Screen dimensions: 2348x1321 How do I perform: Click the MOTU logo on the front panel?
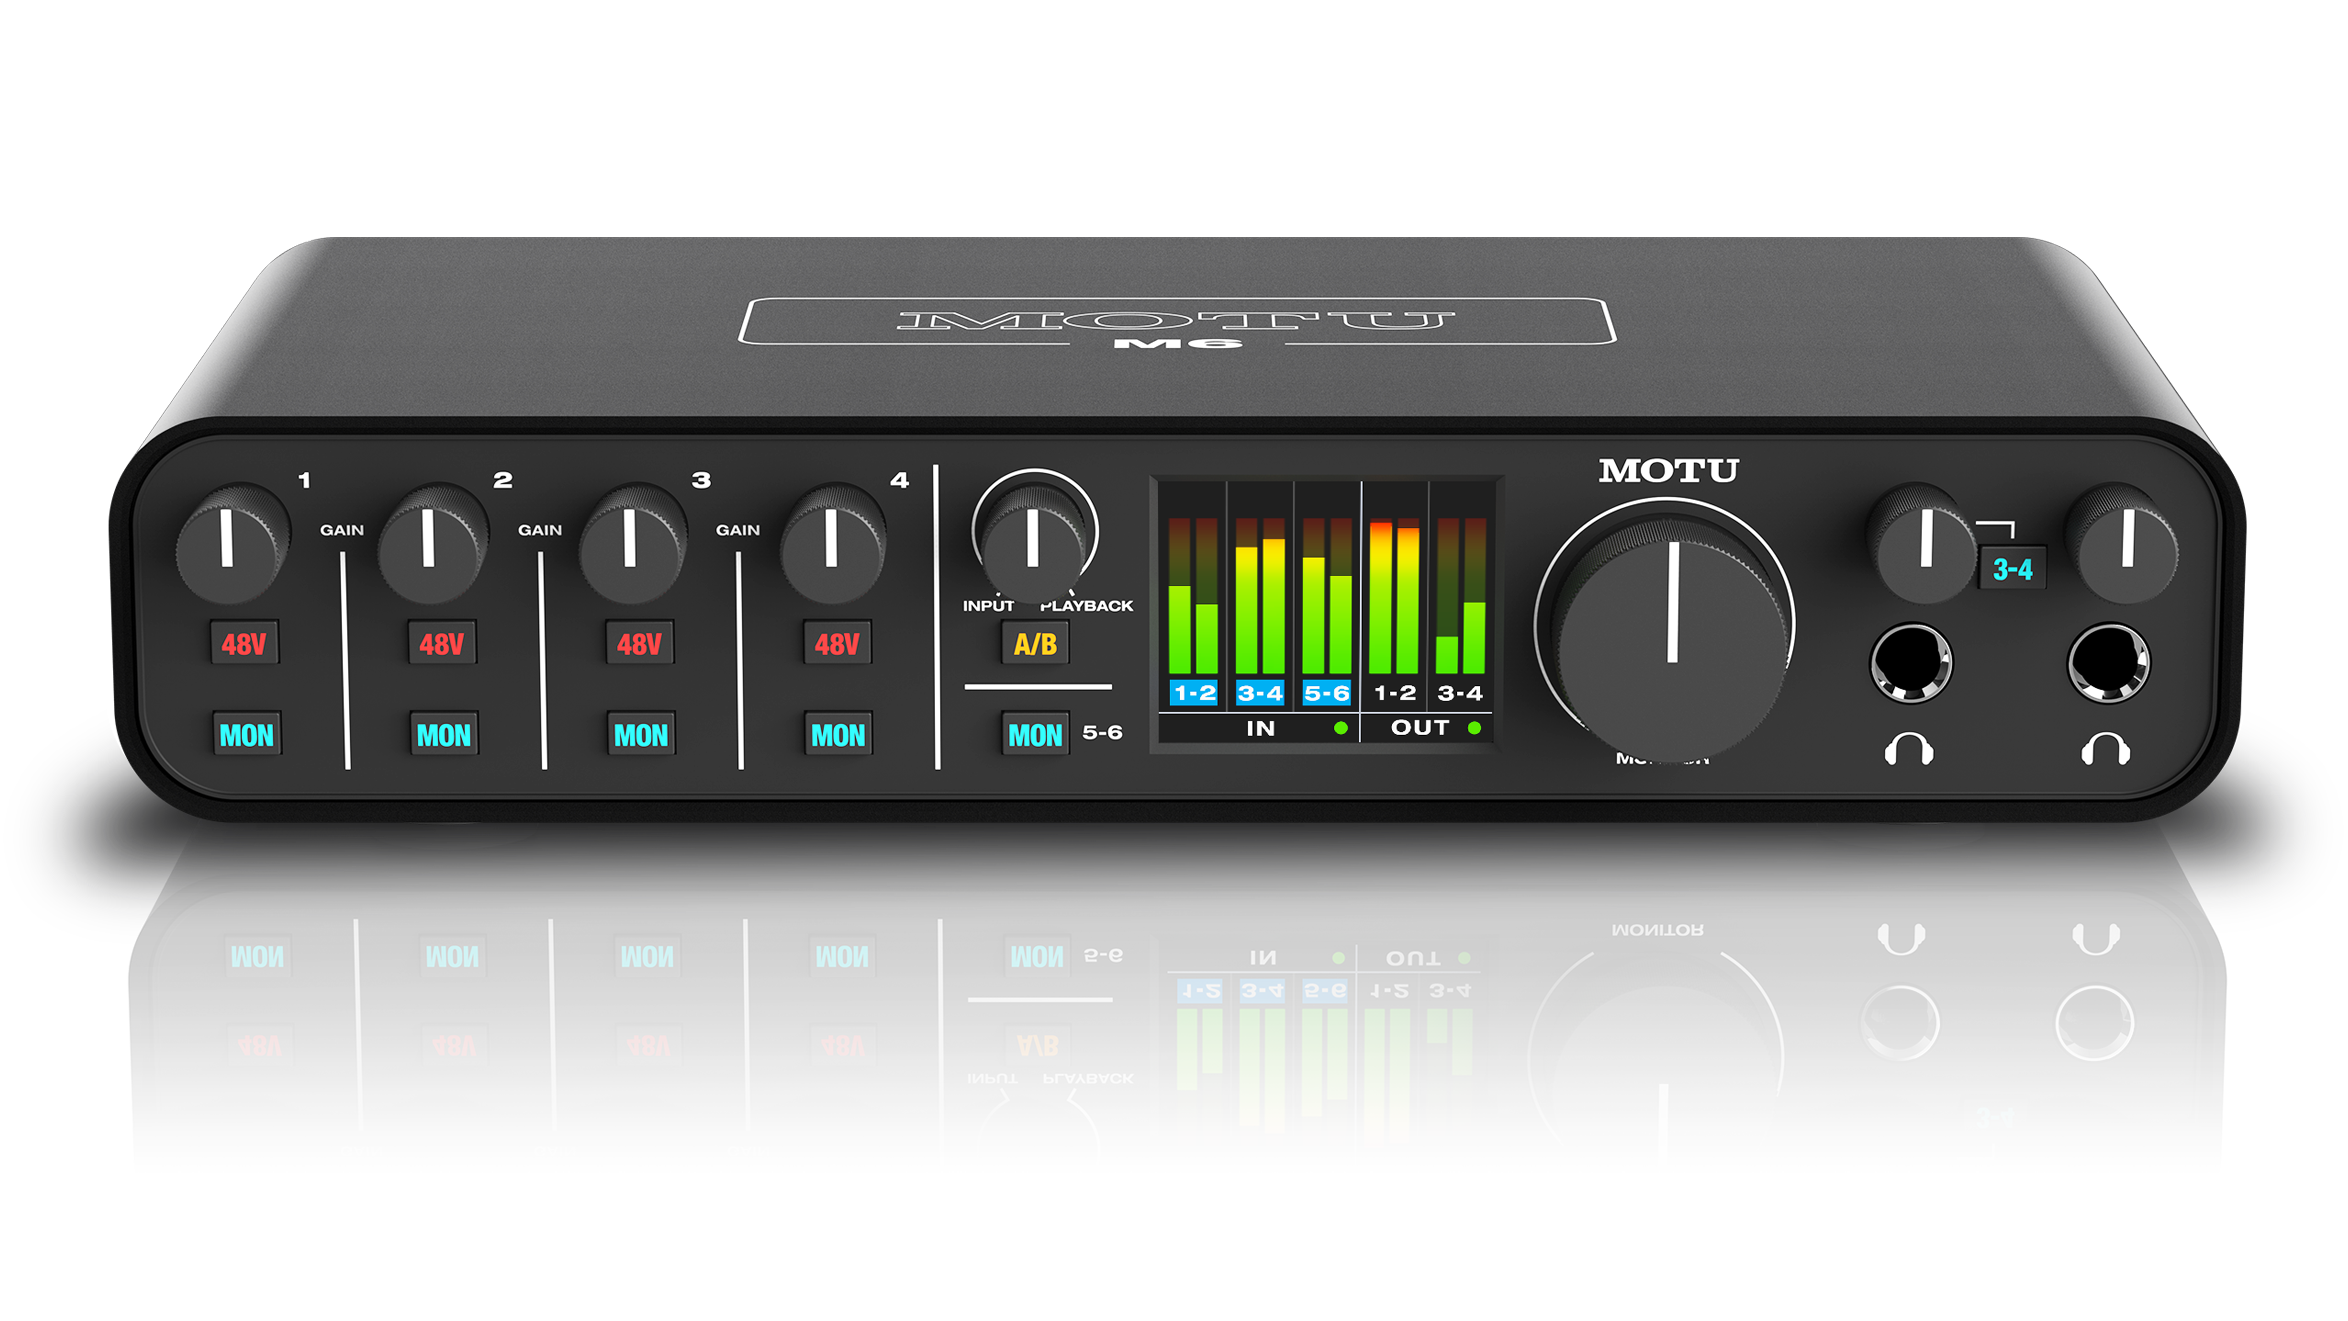(1668, 471)
